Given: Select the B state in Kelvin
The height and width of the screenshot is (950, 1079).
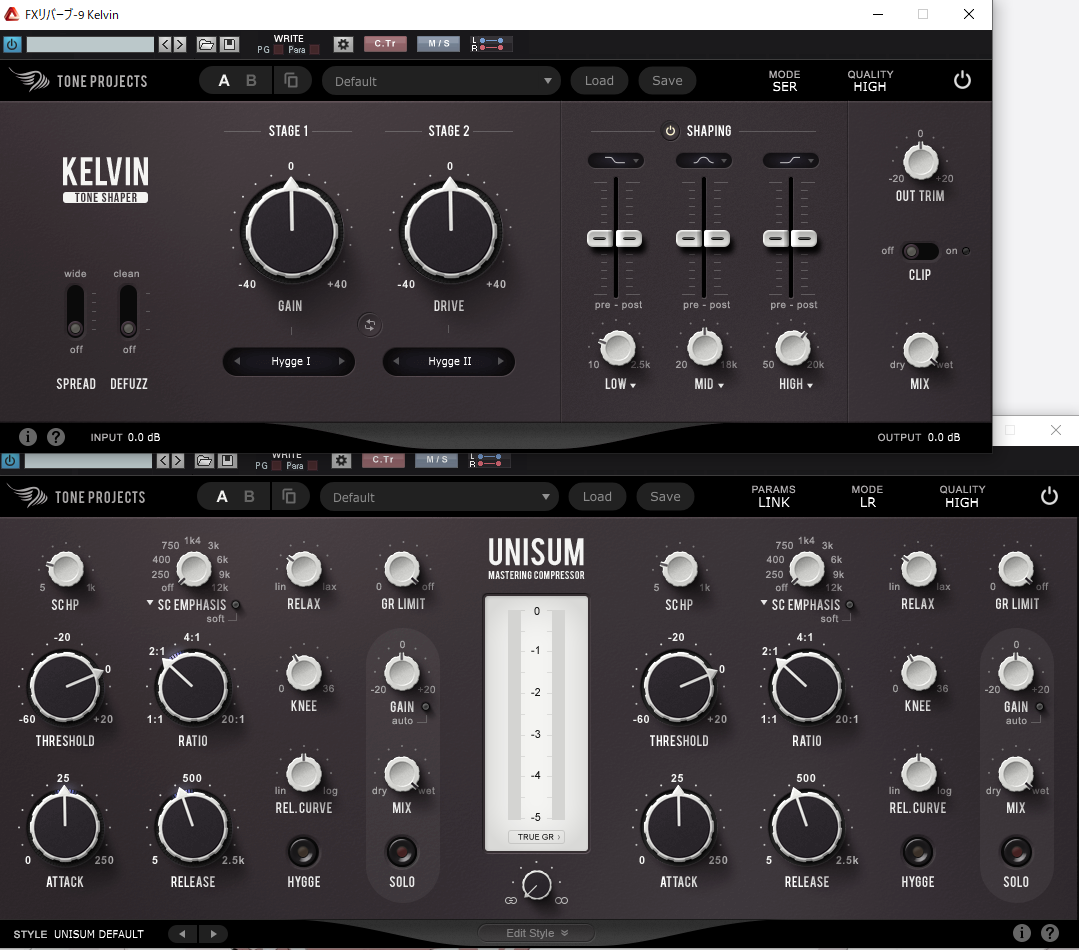Looking at the screenshot, I should tap(251, 81).
